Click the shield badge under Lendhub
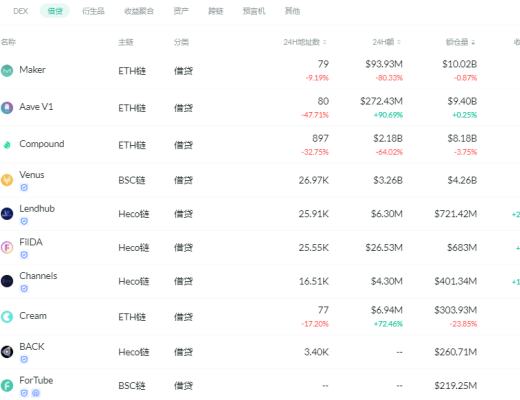The height and width of the screenshot is (400, 520). tap(24, 221)
